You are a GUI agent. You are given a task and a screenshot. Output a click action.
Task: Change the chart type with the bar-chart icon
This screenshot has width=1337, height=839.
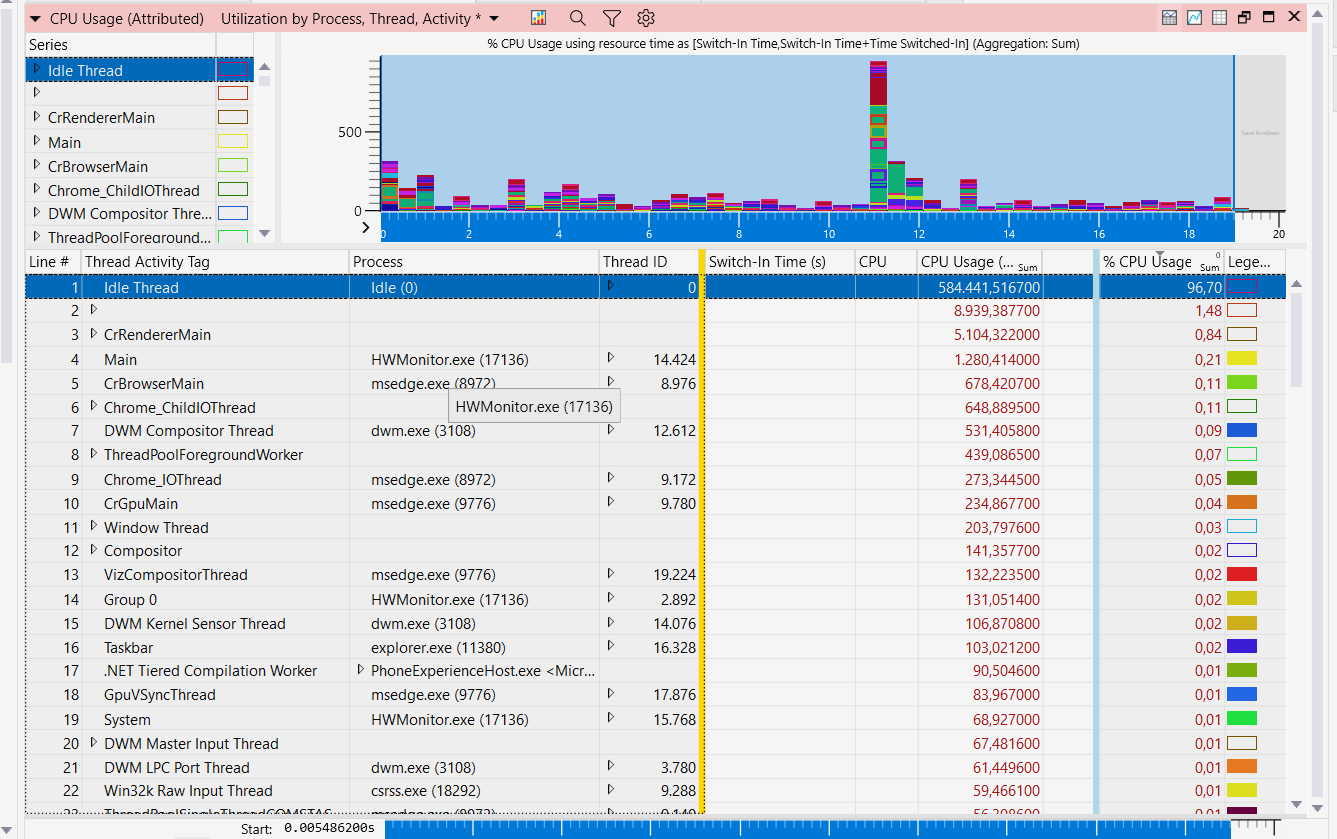(x=539, y=18)
